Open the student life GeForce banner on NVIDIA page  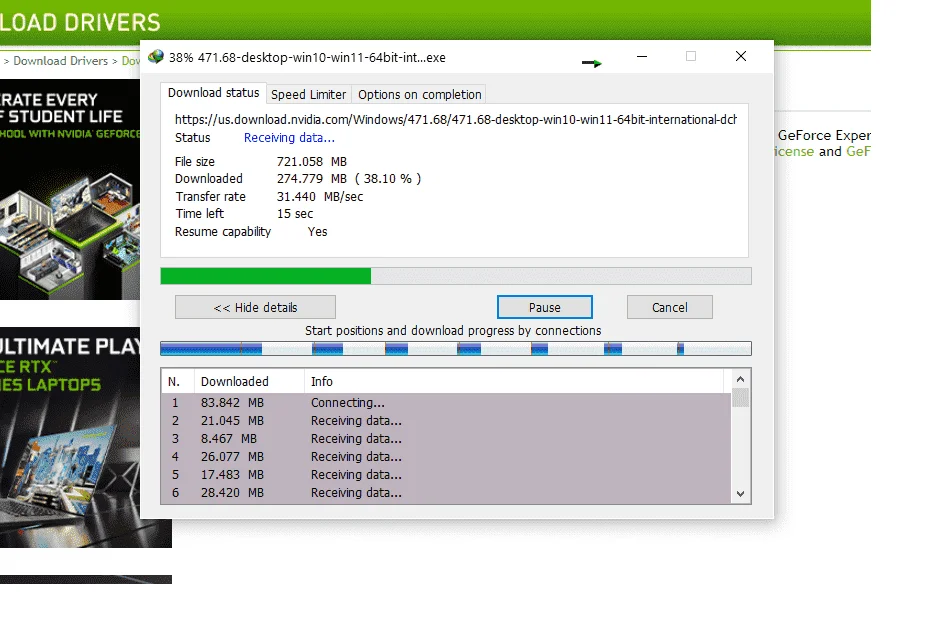(x=70, y=189)
